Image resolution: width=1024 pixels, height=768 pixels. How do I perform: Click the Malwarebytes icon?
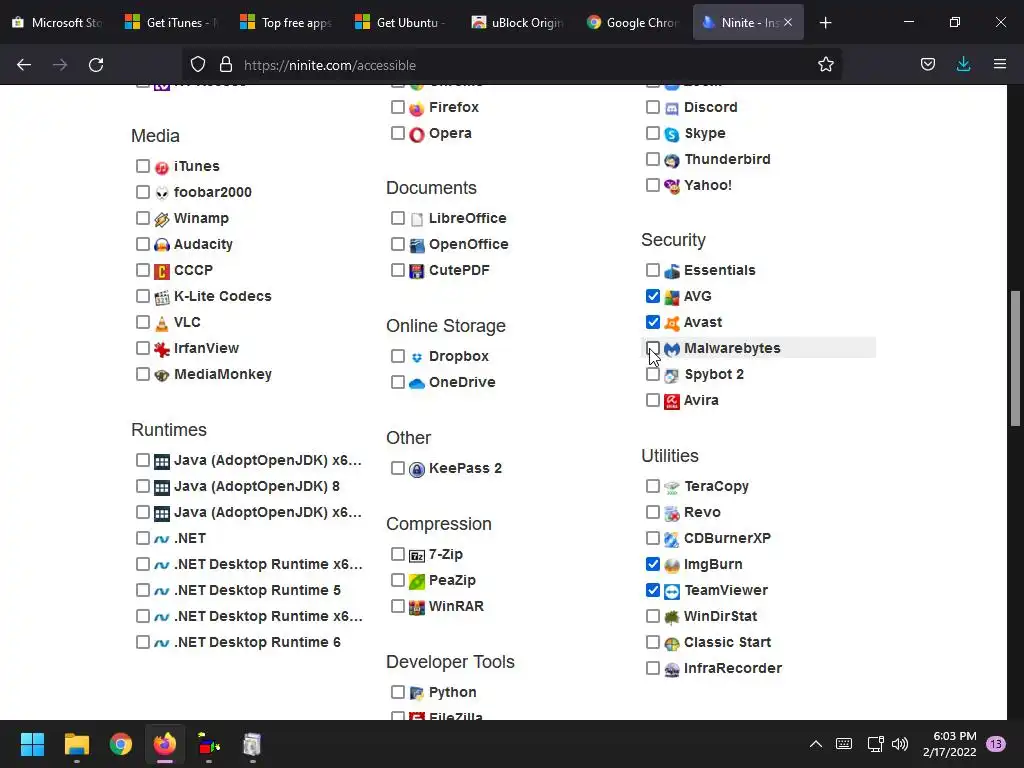tap(671, 349)
